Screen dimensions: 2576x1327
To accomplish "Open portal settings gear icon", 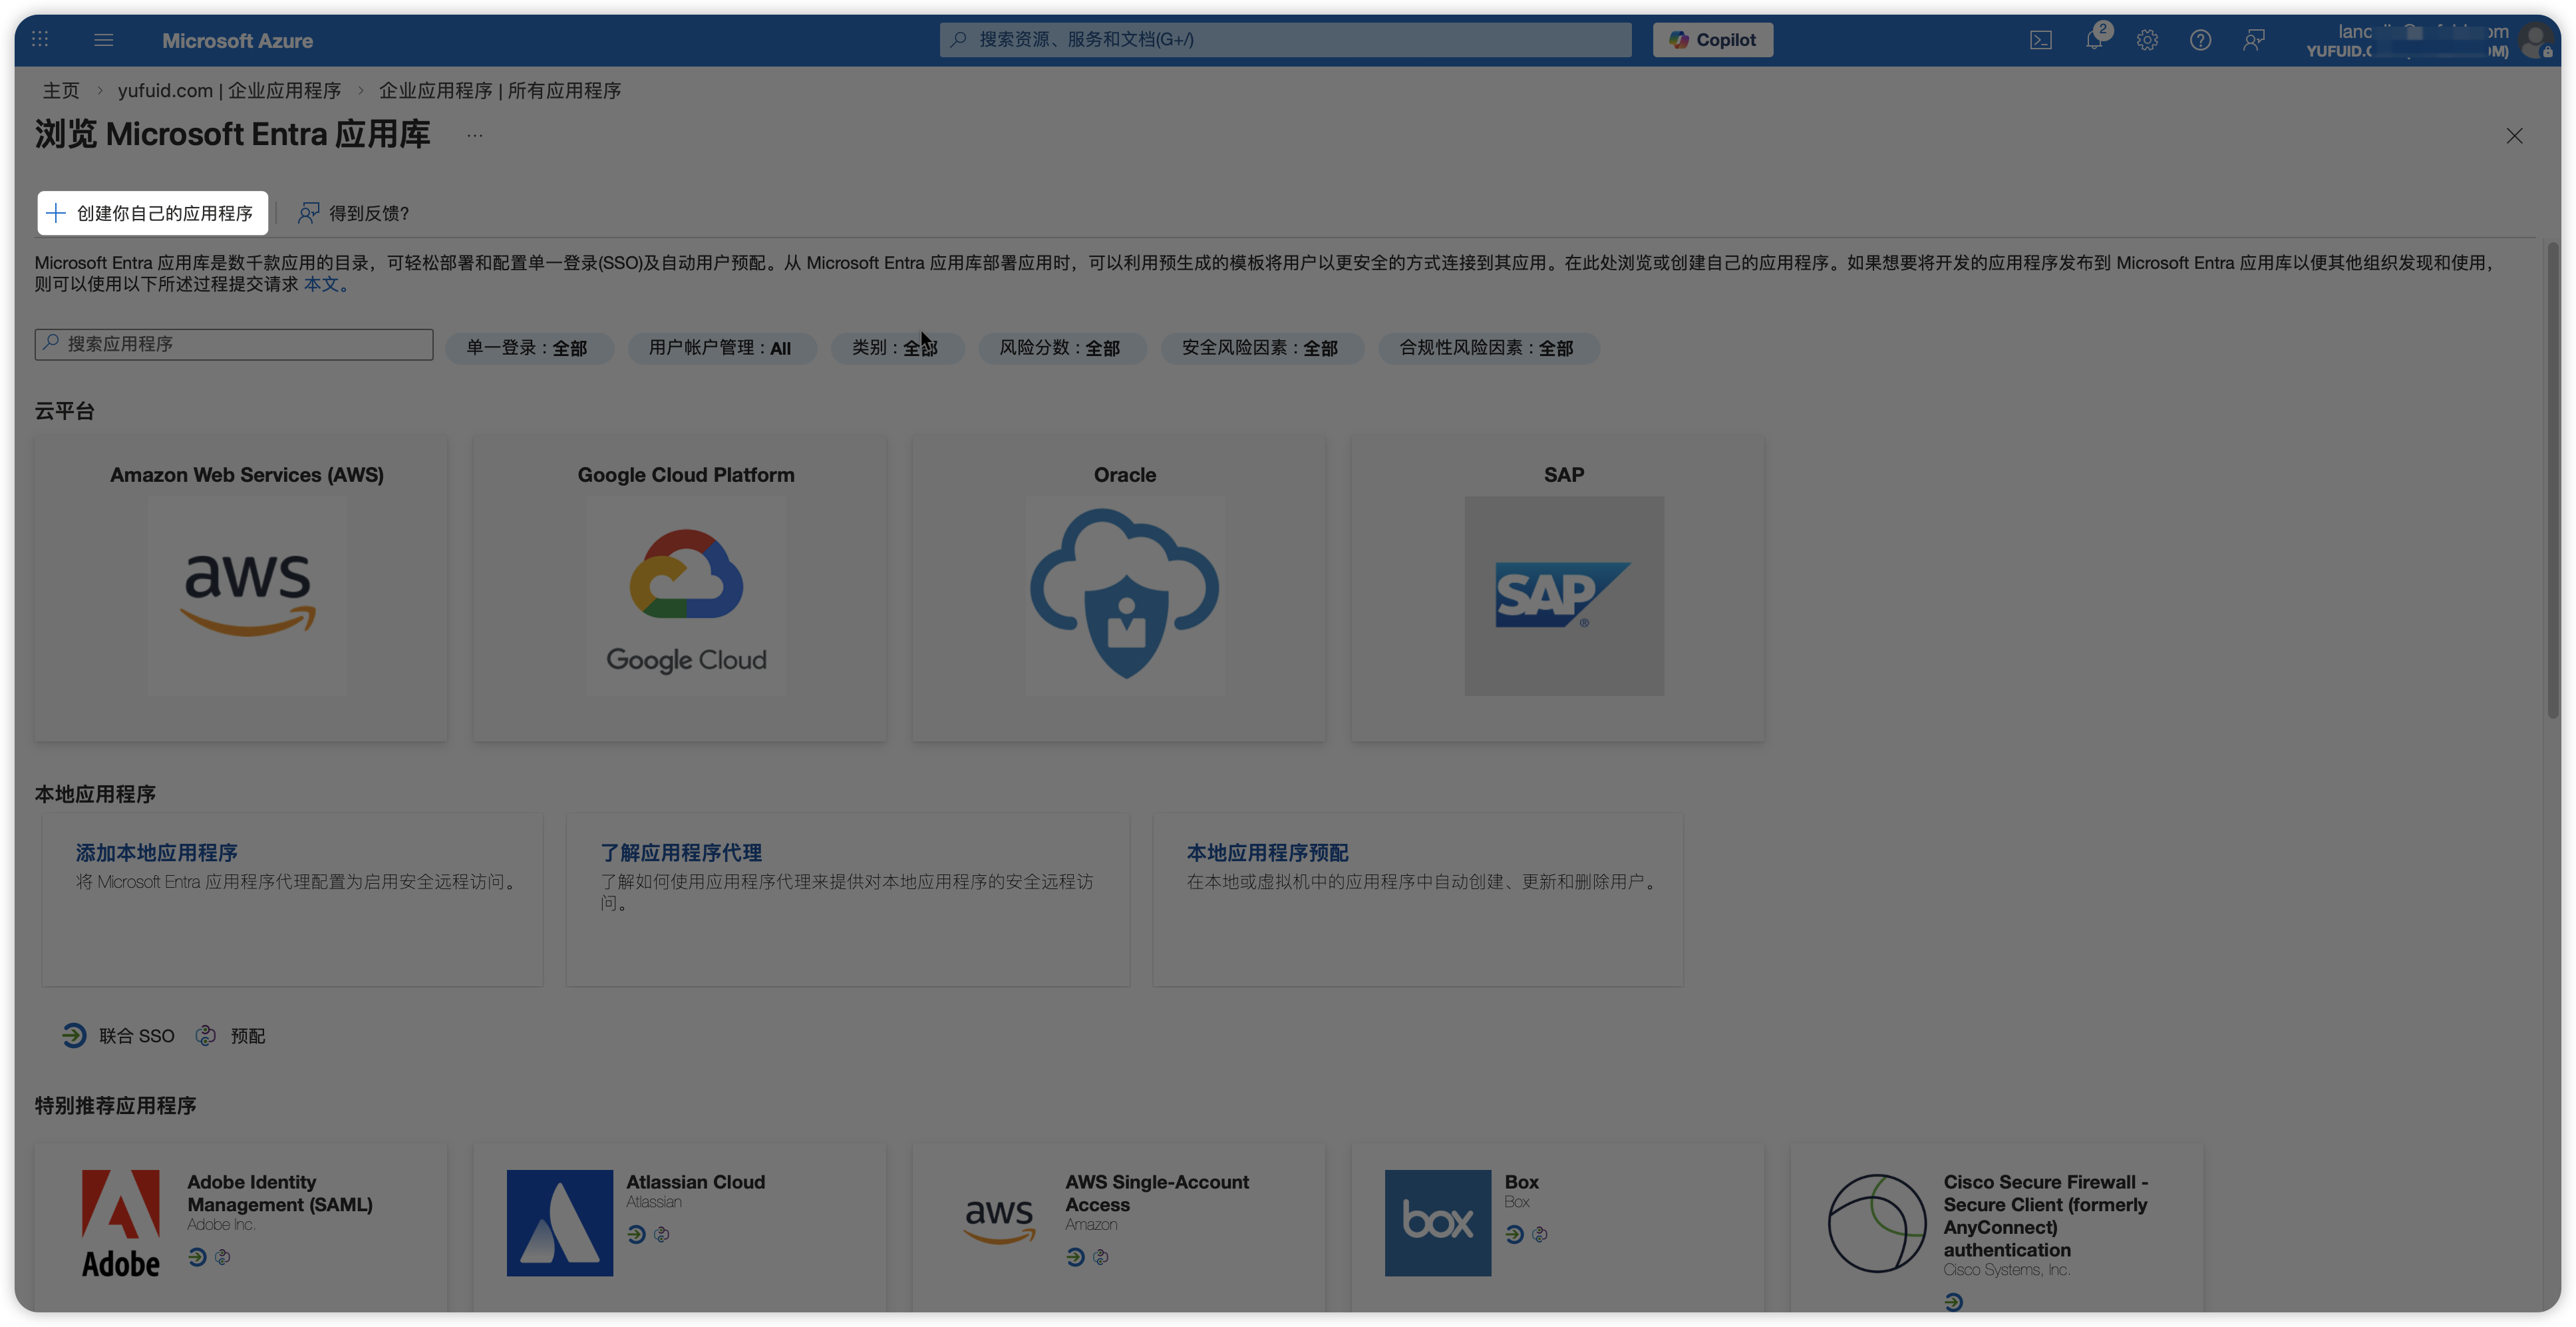I will [x=2147, y=40].
